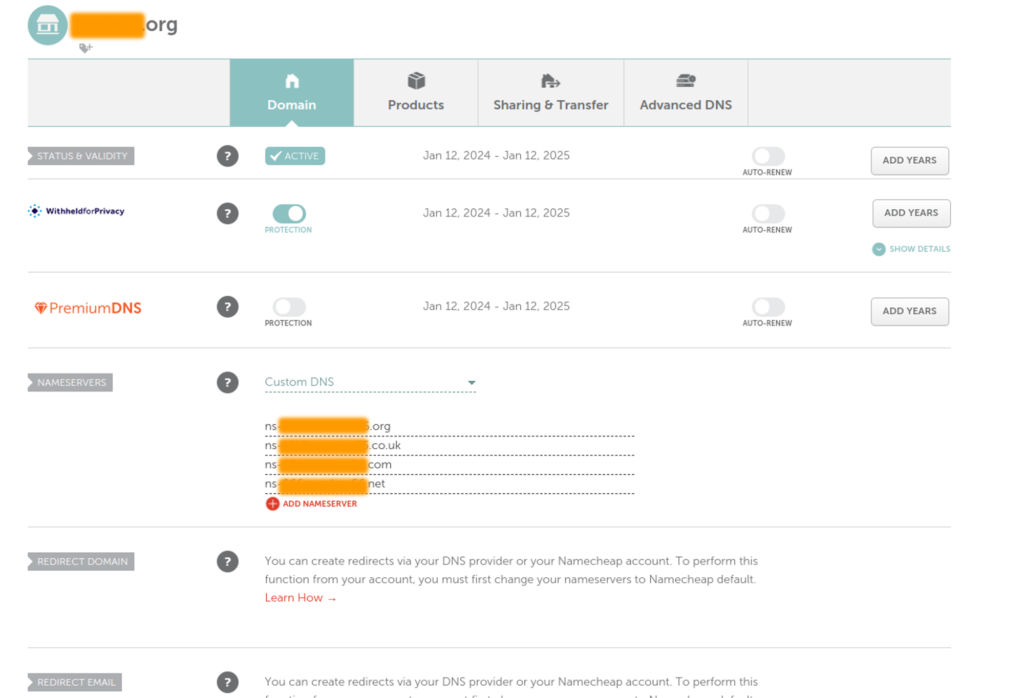Image resolution: width=1024 pixels, height=698 pixels.
Task: Click the tag icon under the domain title
Action: coord(85,47)
